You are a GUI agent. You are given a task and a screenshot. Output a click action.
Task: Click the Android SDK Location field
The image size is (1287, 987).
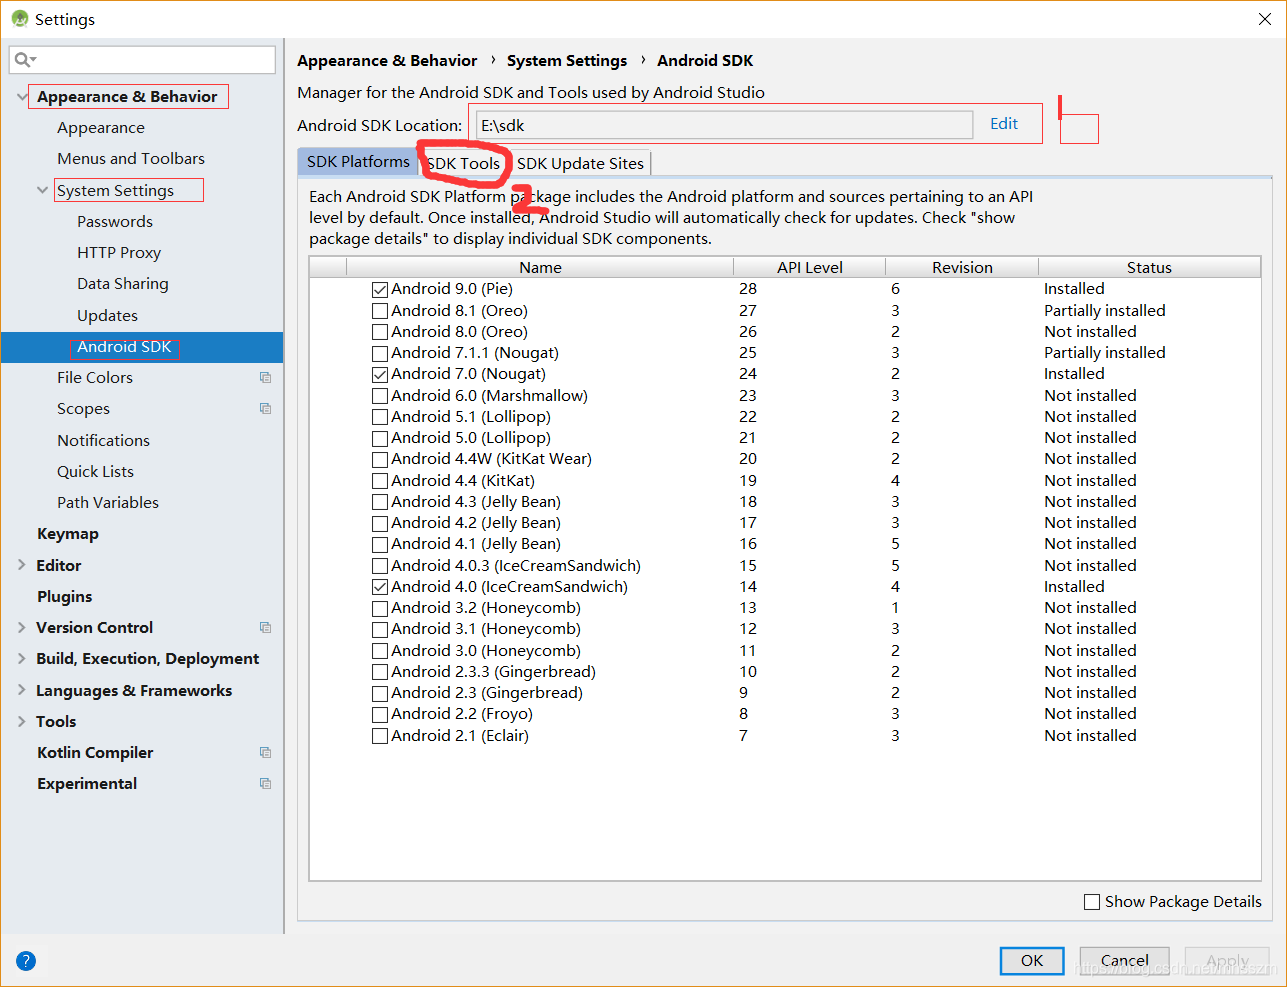(x=724, y=125)
